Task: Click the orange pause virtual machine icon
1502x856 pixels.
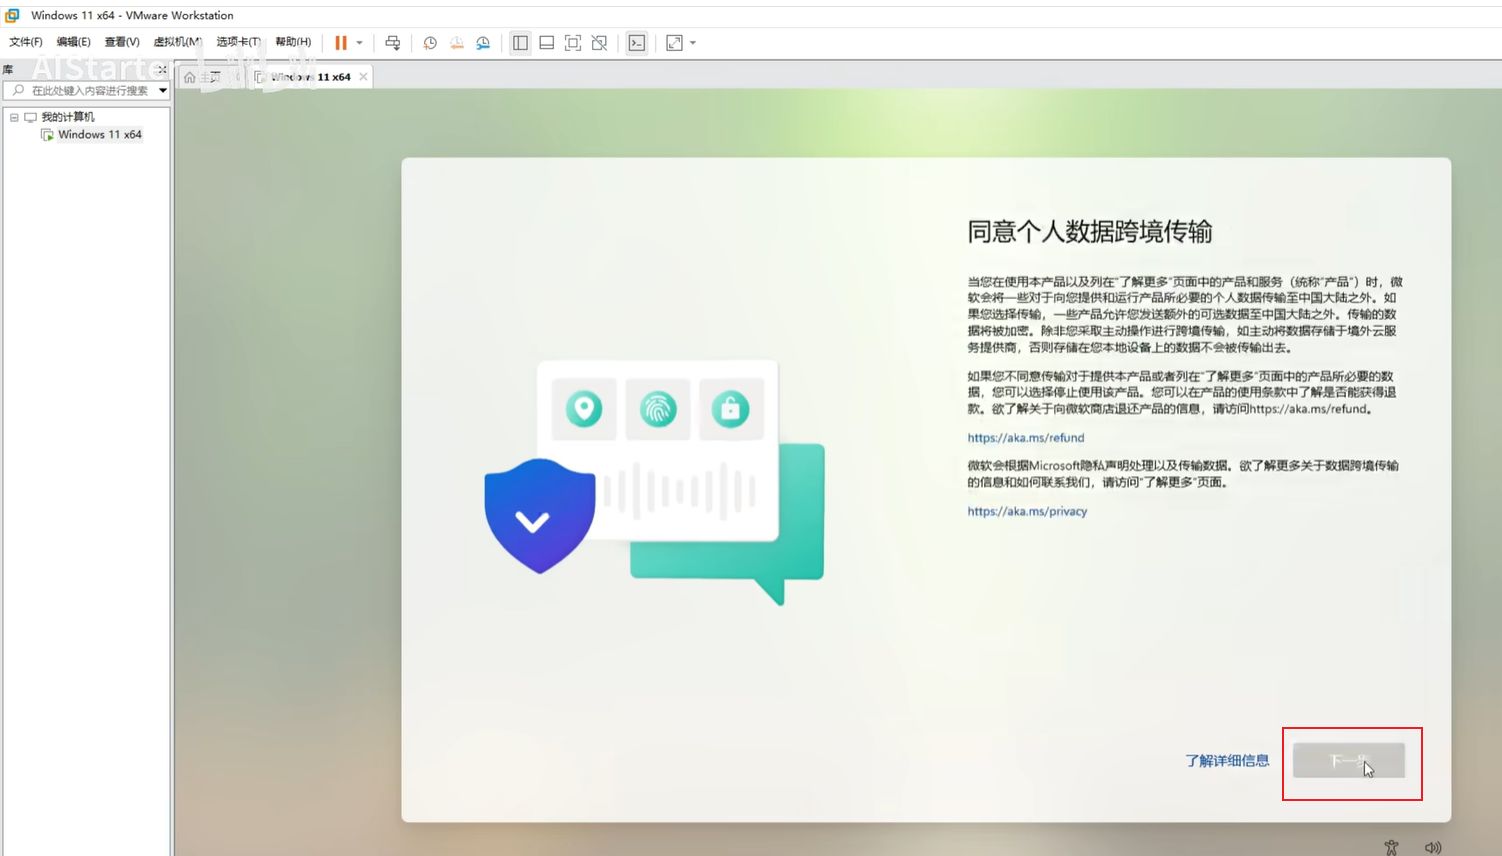Action: tap(341, 43)
